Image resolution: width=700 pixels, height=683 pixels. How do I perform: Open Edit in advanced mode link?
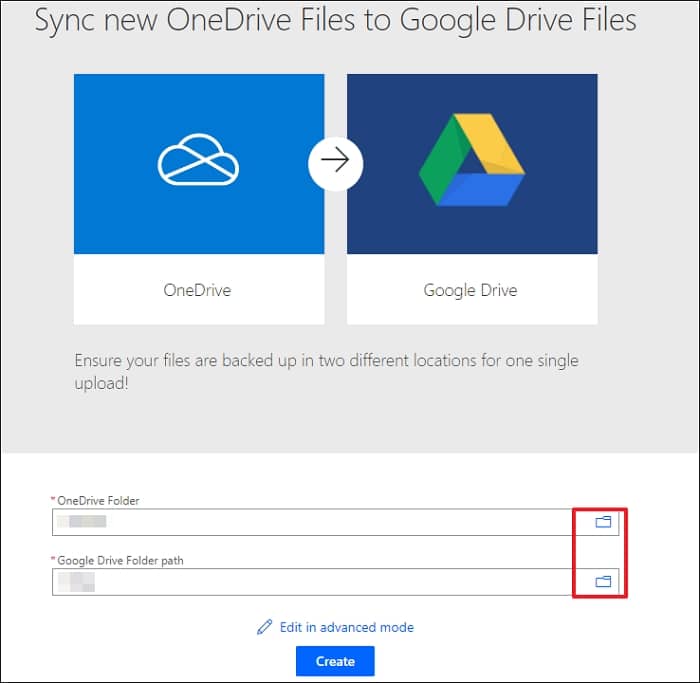click(346, 627)
